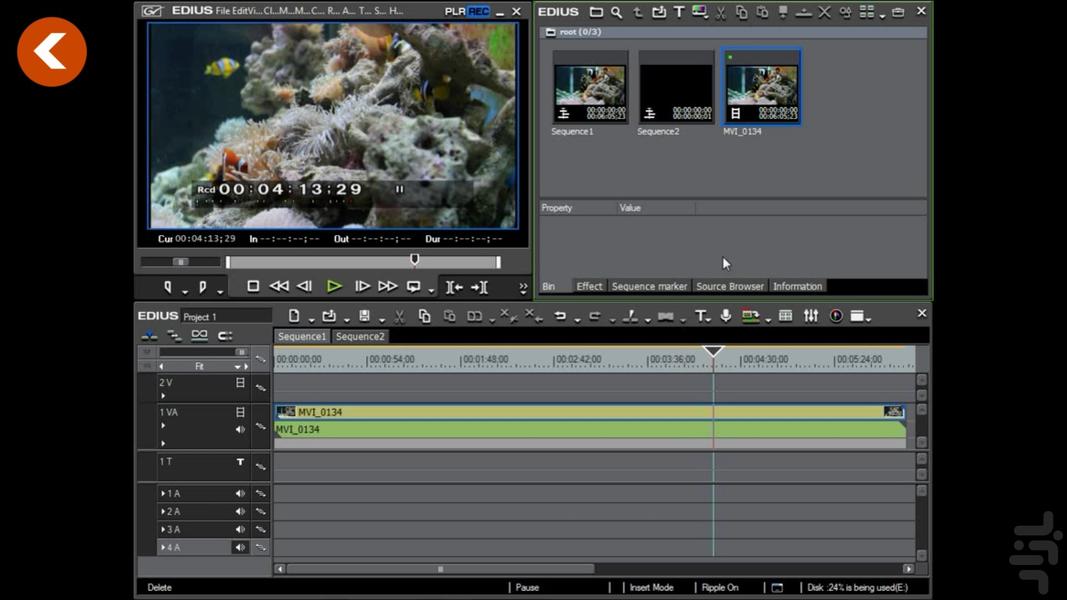Toggle the speaker on the 4 A track
The image size is (1067, 600).
[x=240, y=547]
